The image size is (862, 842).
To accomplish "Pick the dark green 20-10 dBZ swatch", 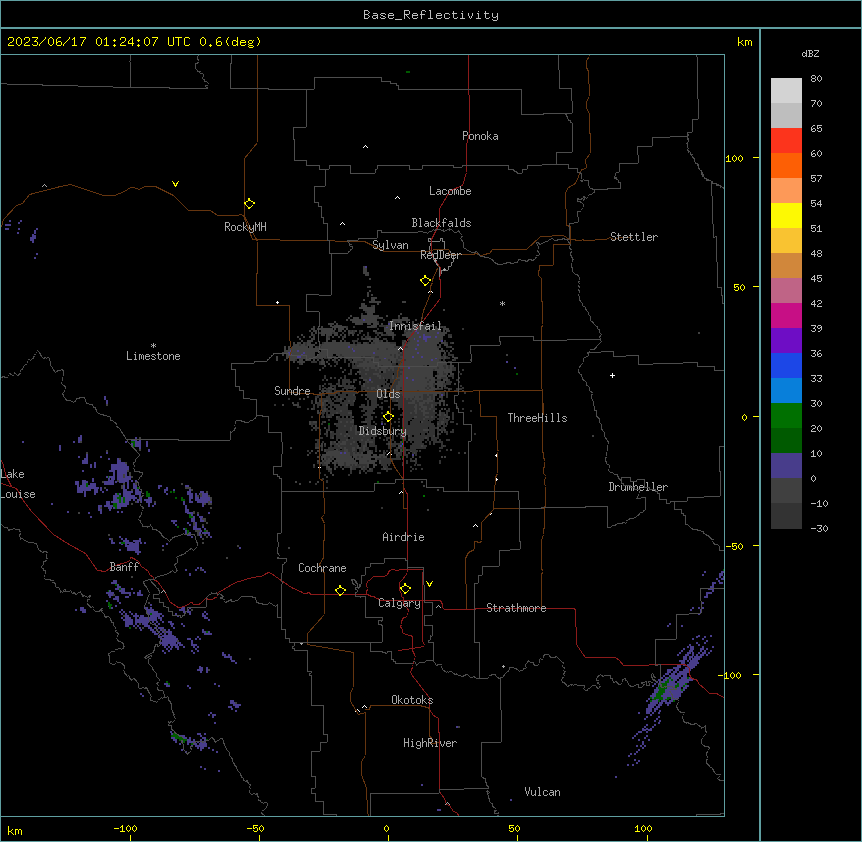I will click(786, 441).
